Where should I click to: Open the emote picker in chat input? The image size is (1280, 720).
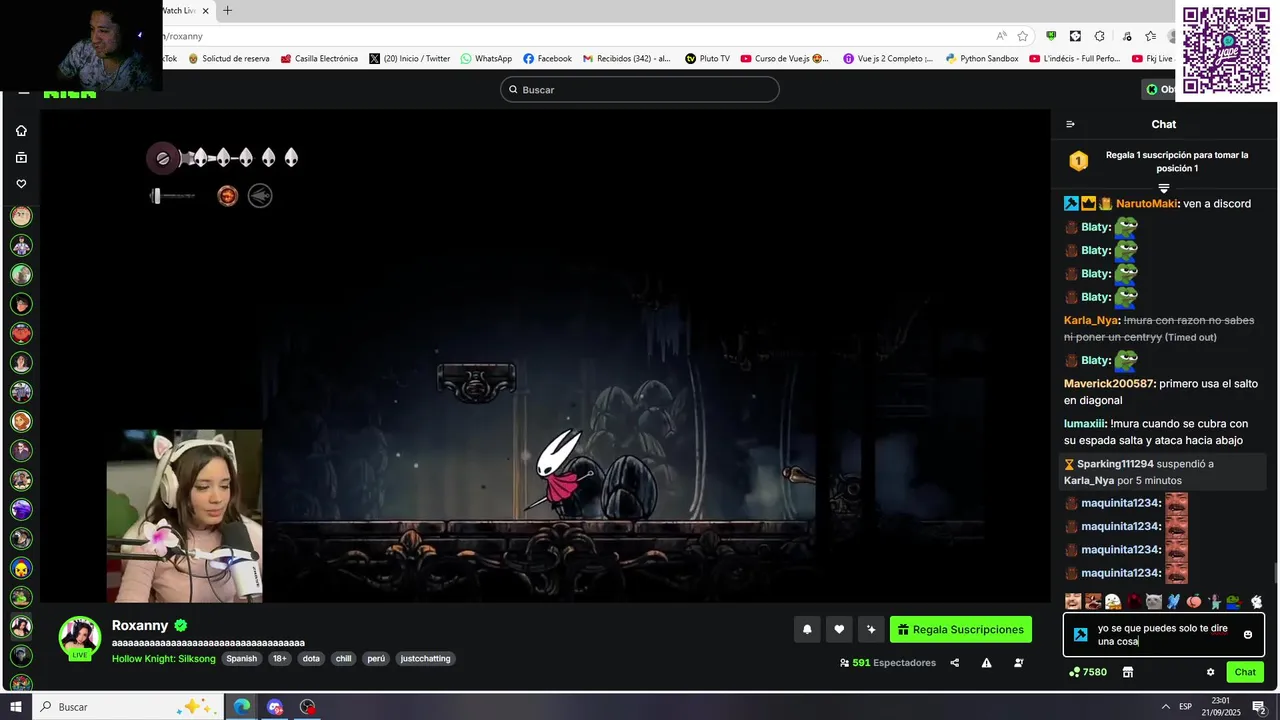[1248, 635]
